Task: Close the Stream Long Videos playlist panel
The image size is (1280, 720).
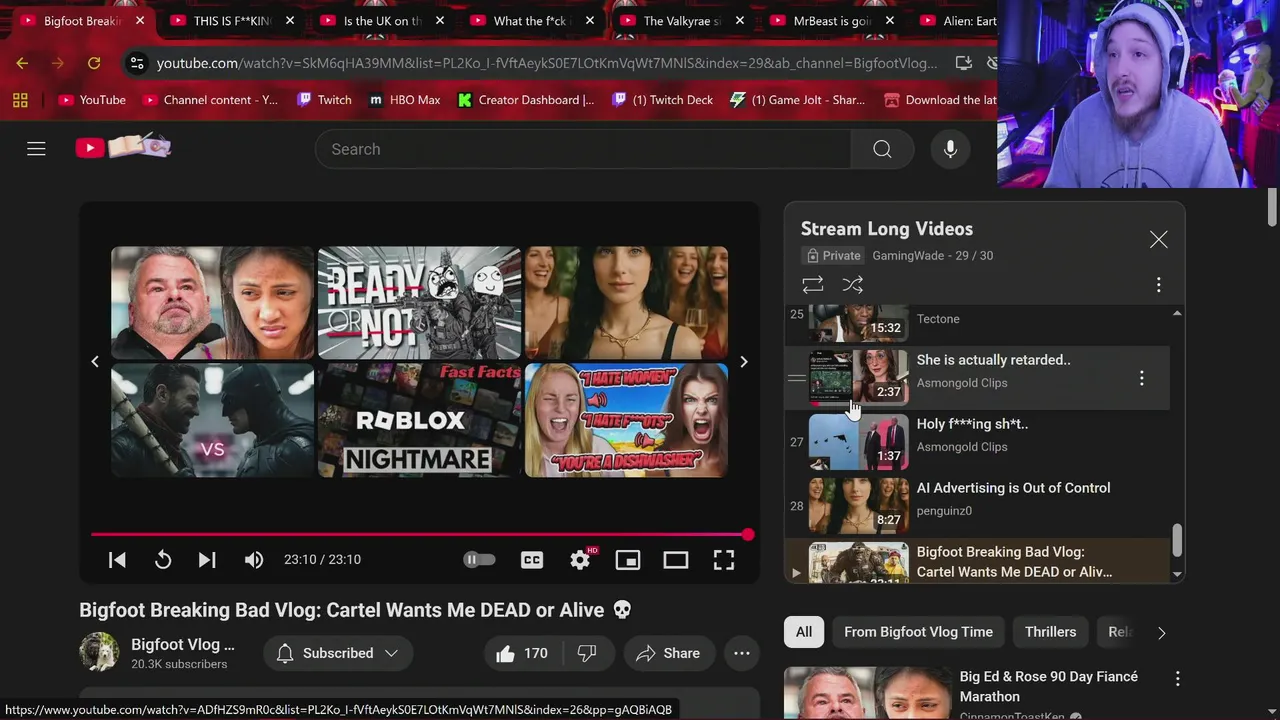Action: tap(1158, 240)
